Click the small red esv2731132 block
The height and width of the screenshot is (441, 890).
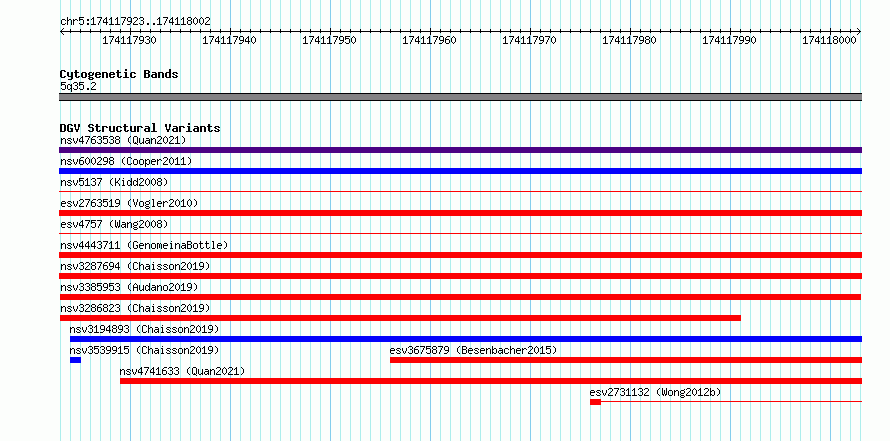[x=595, y=402]
